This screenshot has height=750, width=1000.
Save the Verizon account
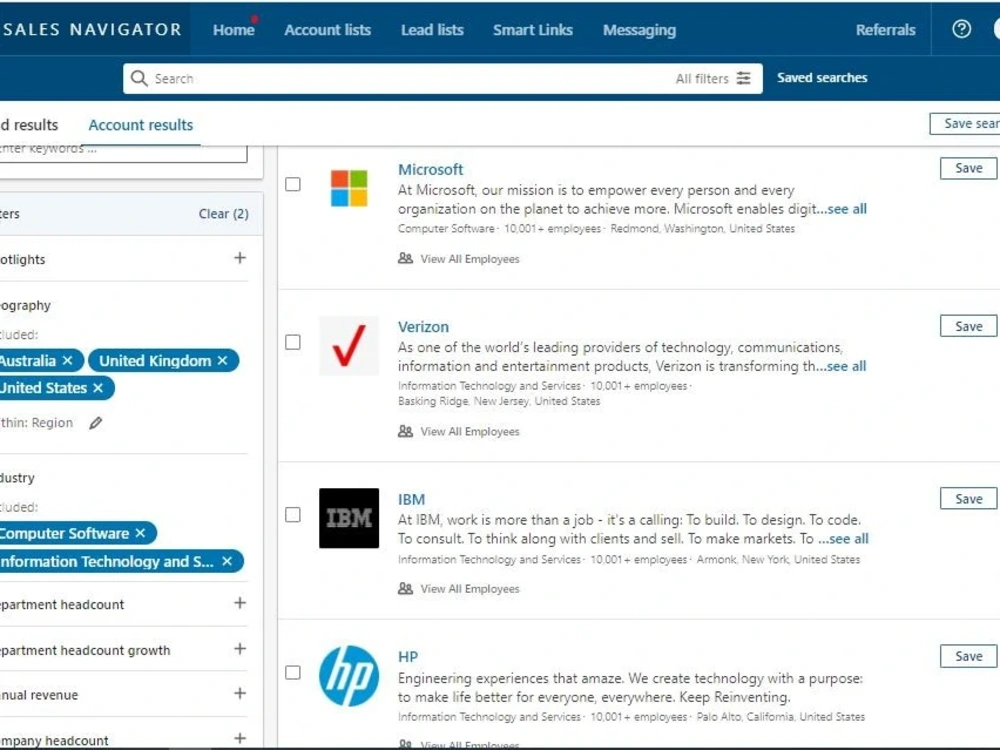coord(968,327)
